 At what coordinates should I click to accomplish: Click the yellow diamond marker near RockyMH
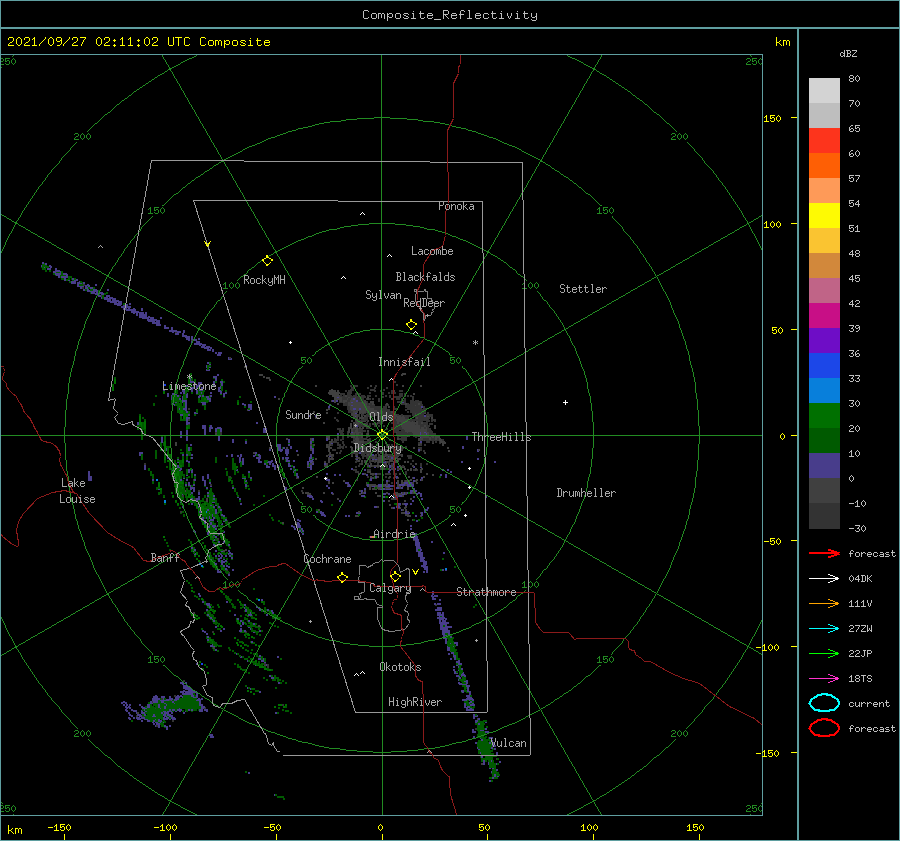coord(267,261)
